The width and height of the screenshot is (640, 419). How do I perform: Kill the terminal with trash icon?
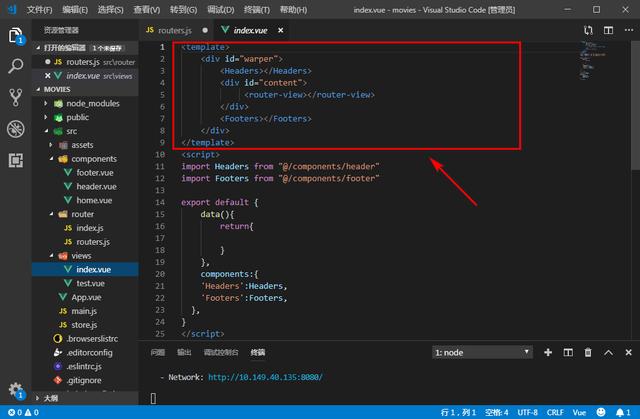click(x=588, y=352)
